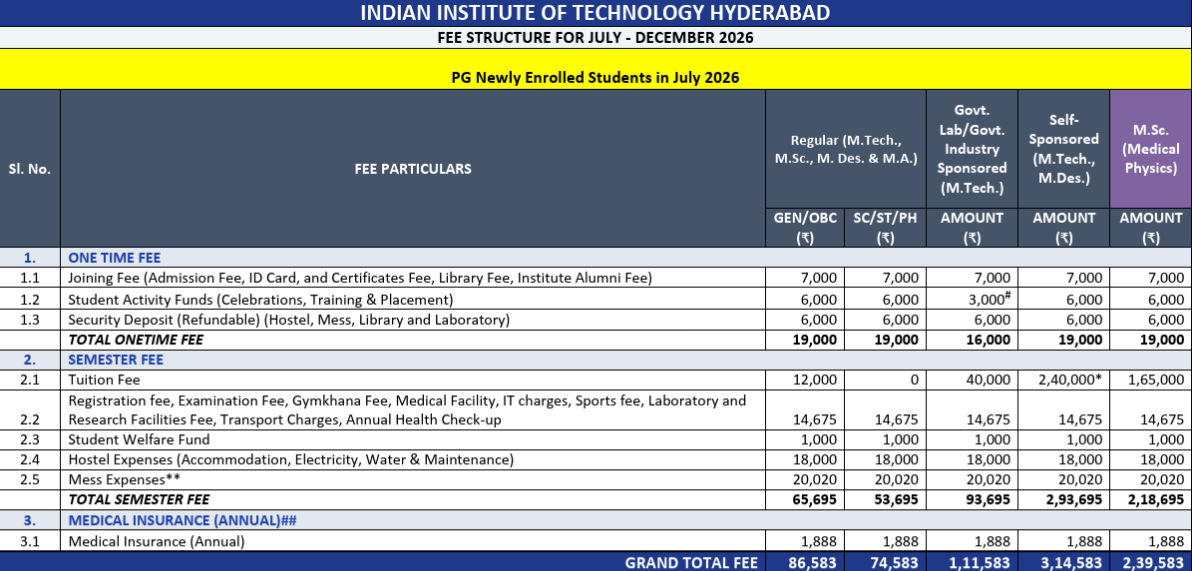Click serial number '1.3' cell
The image size is (1192, 571).
pos(30,320)
